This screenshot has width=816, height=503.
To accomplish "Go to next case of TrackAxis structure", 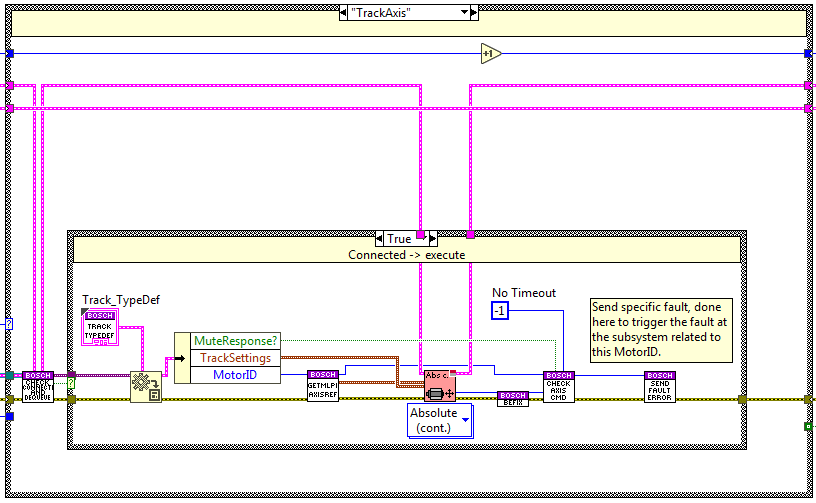I will (474, 12).
